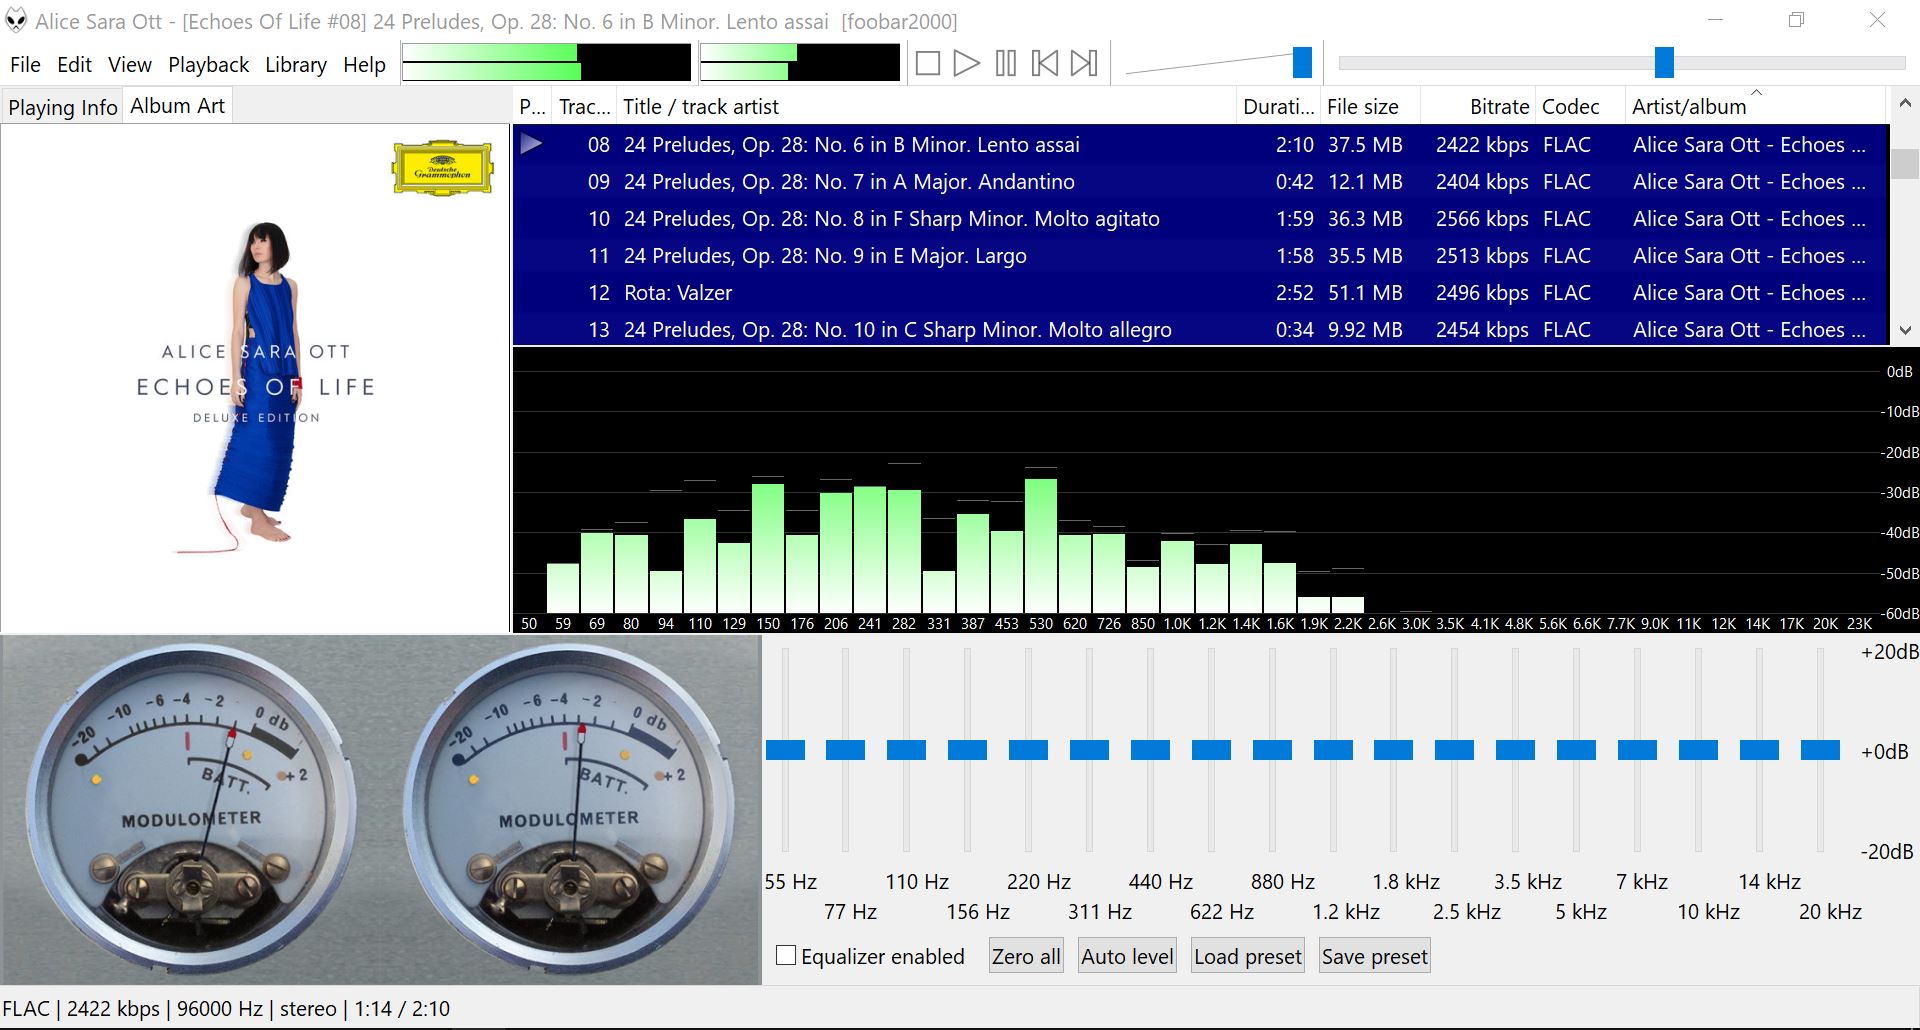Click the 311 Hz equalizer band slider
The width and height of the screenshot is (1920, 1030).
point(1090,750)
